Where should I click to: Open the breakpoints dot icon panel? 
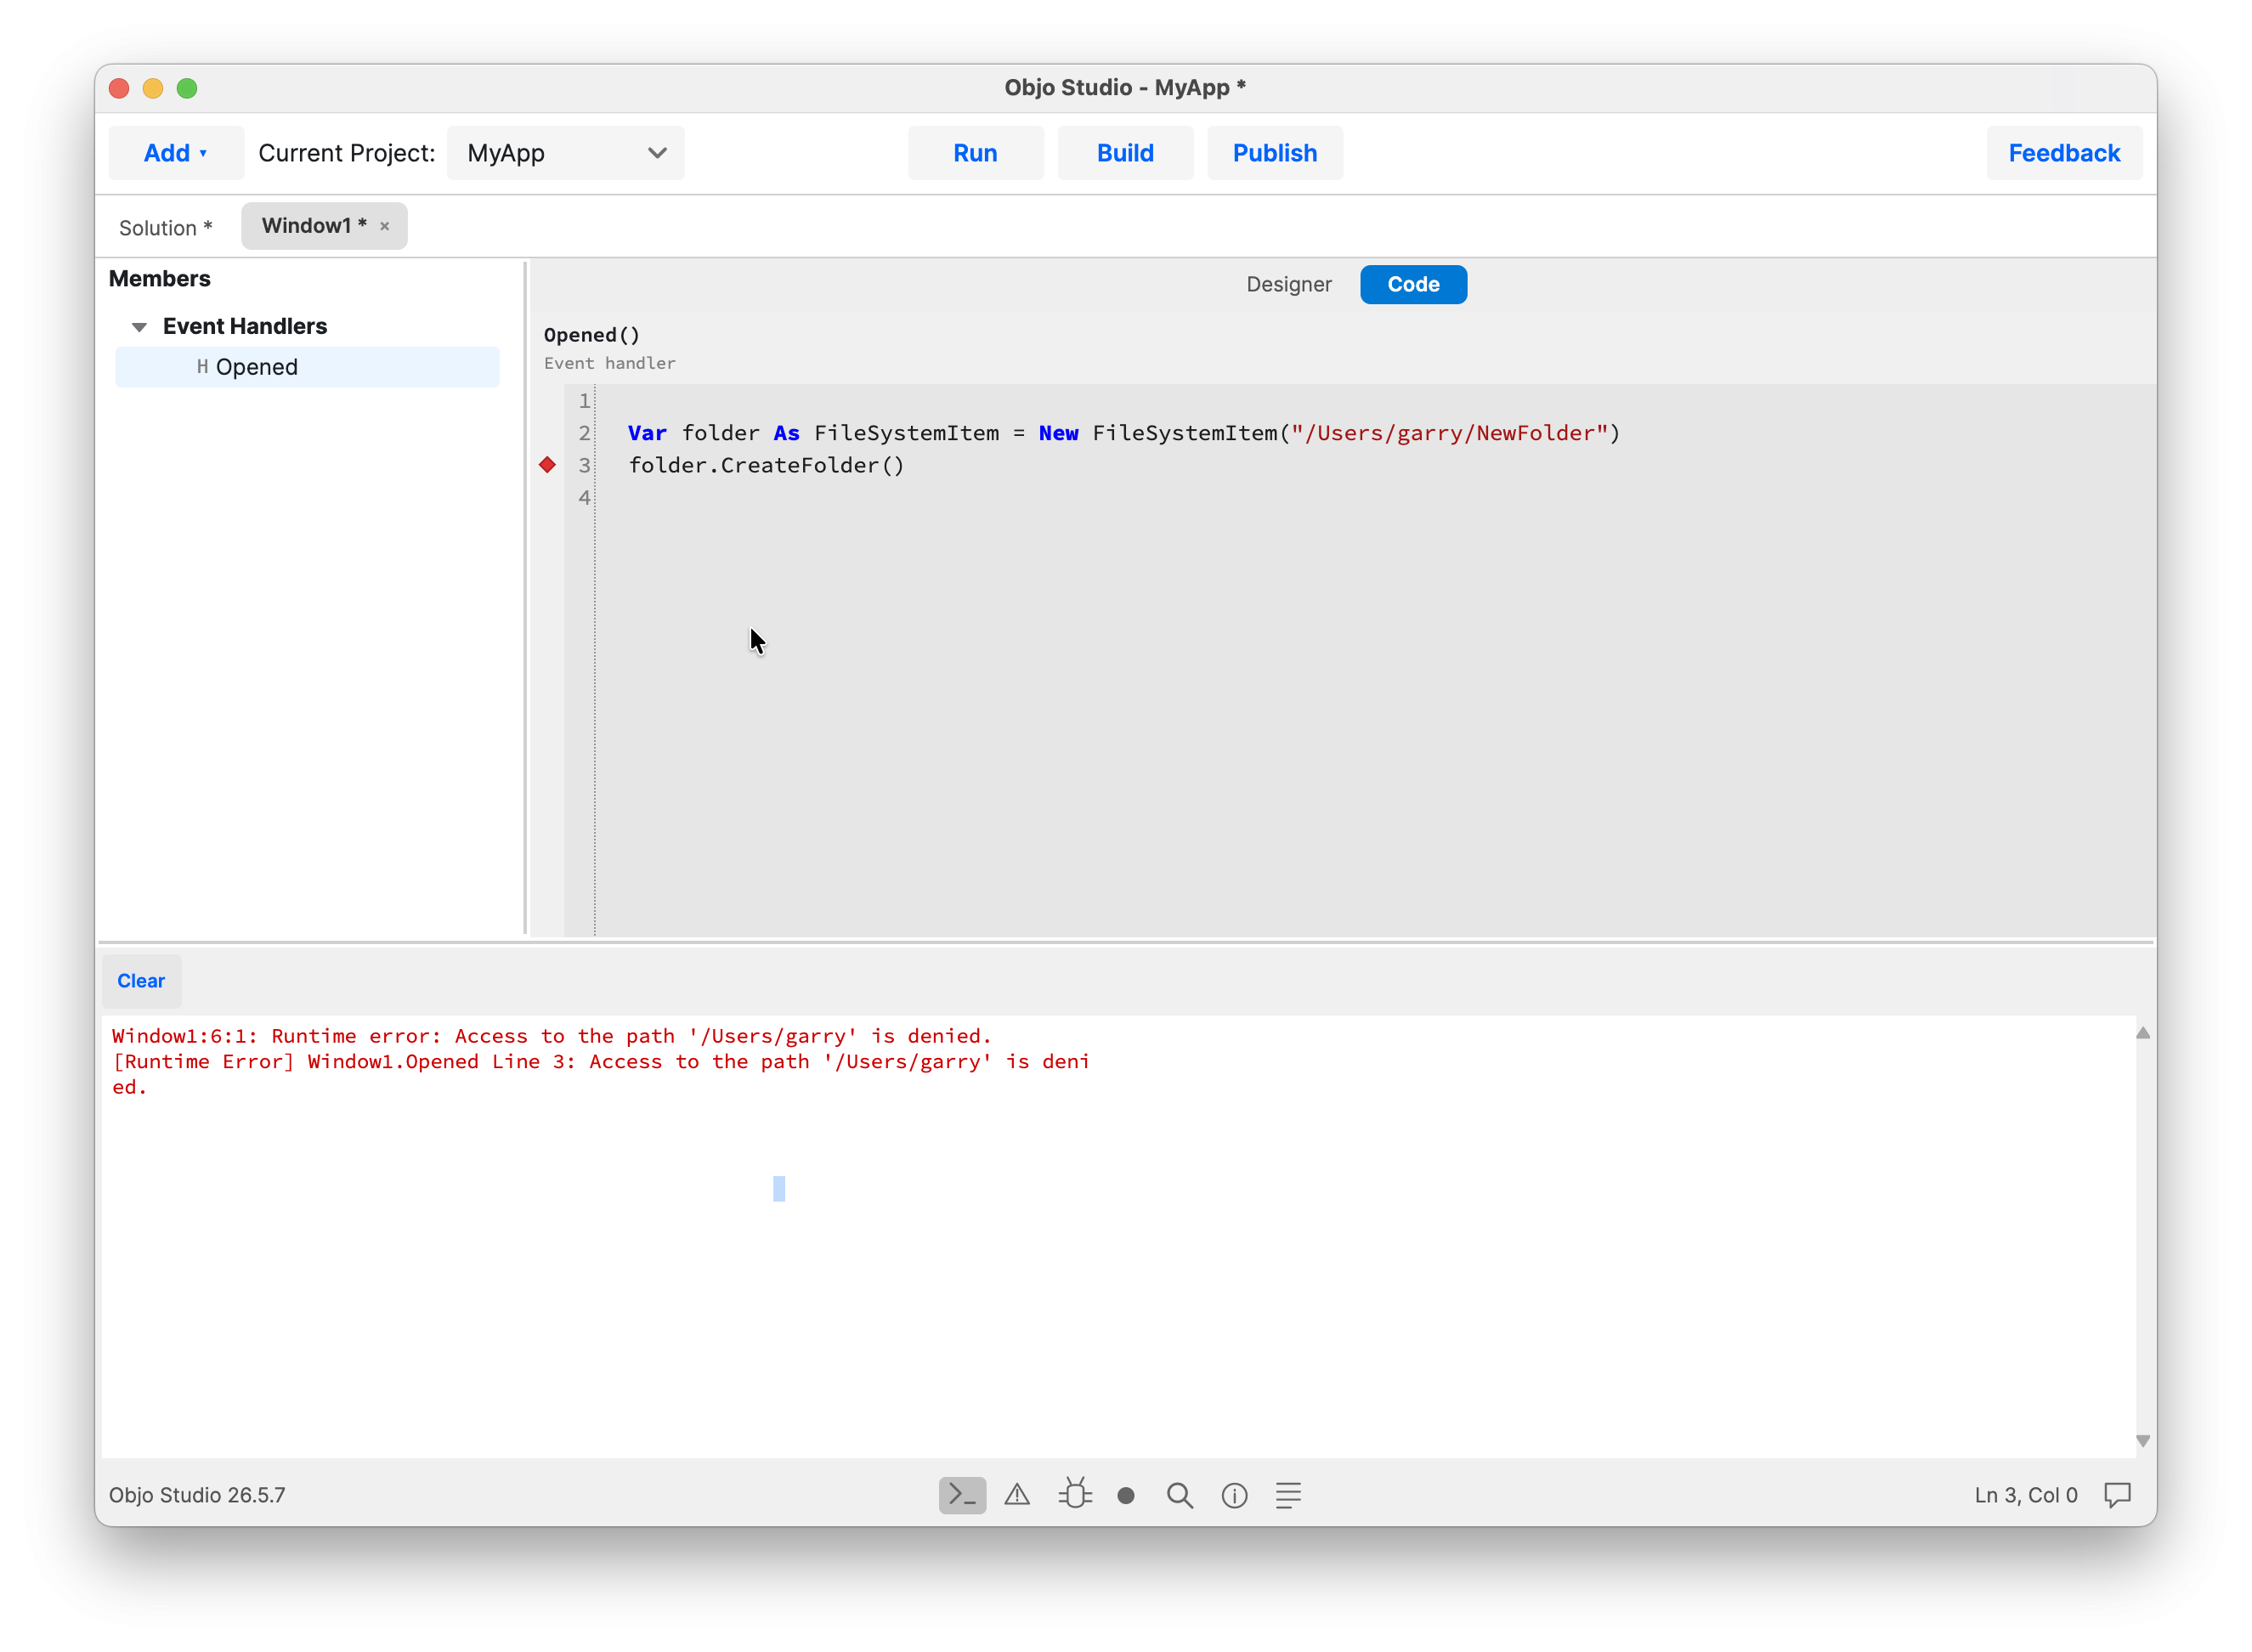[x=1126, y=1496]
